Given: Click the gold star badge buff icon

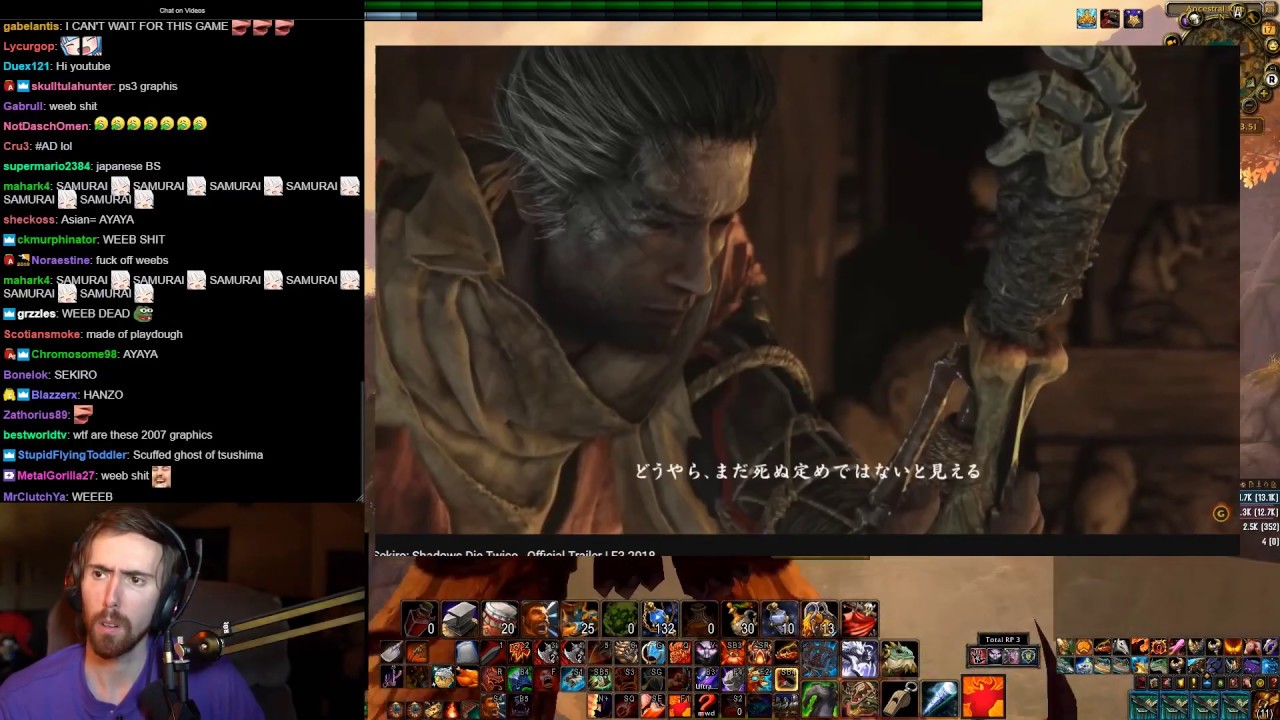Looking at the screenshot, I should (x=1133, y=19).
